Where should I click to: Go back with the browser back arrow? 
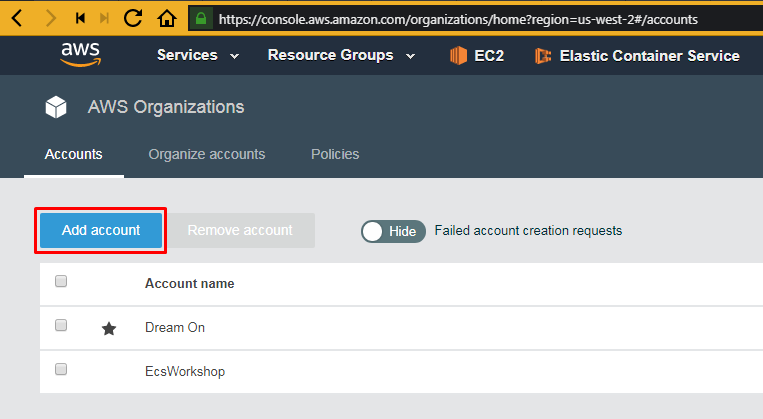pyautogui.click(x=17, y=18)
